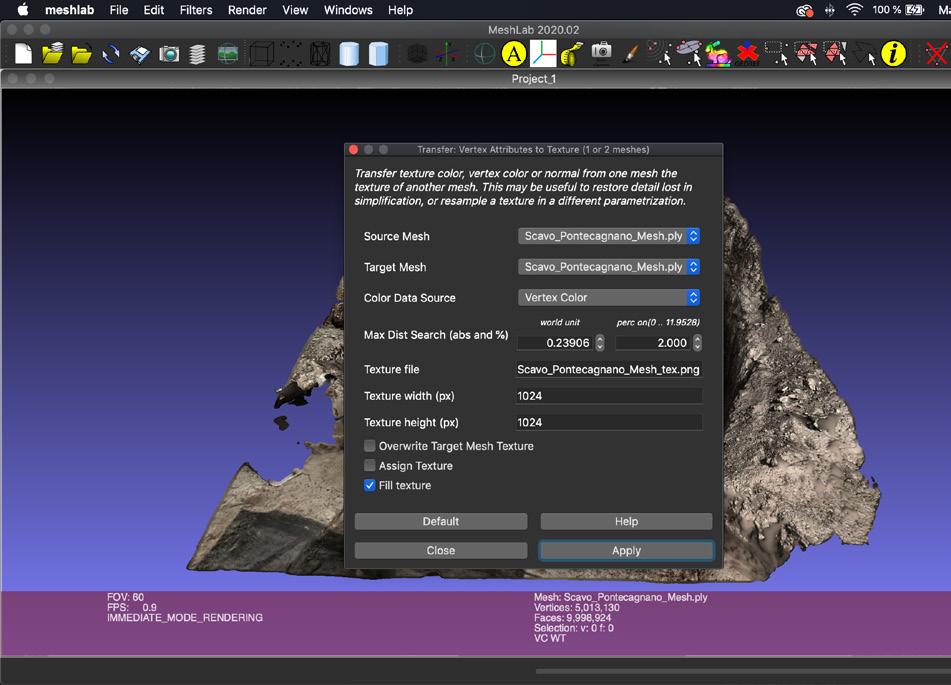Click the yellow Get Info 'i' icon
The width and height of the screenshot is (951, 685).
point(893,54)
